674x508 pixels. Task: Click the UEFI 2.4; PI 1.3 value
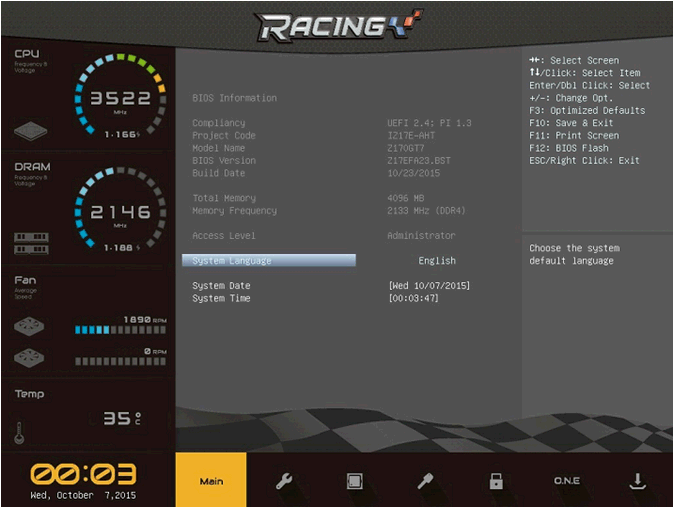point(429,123)
